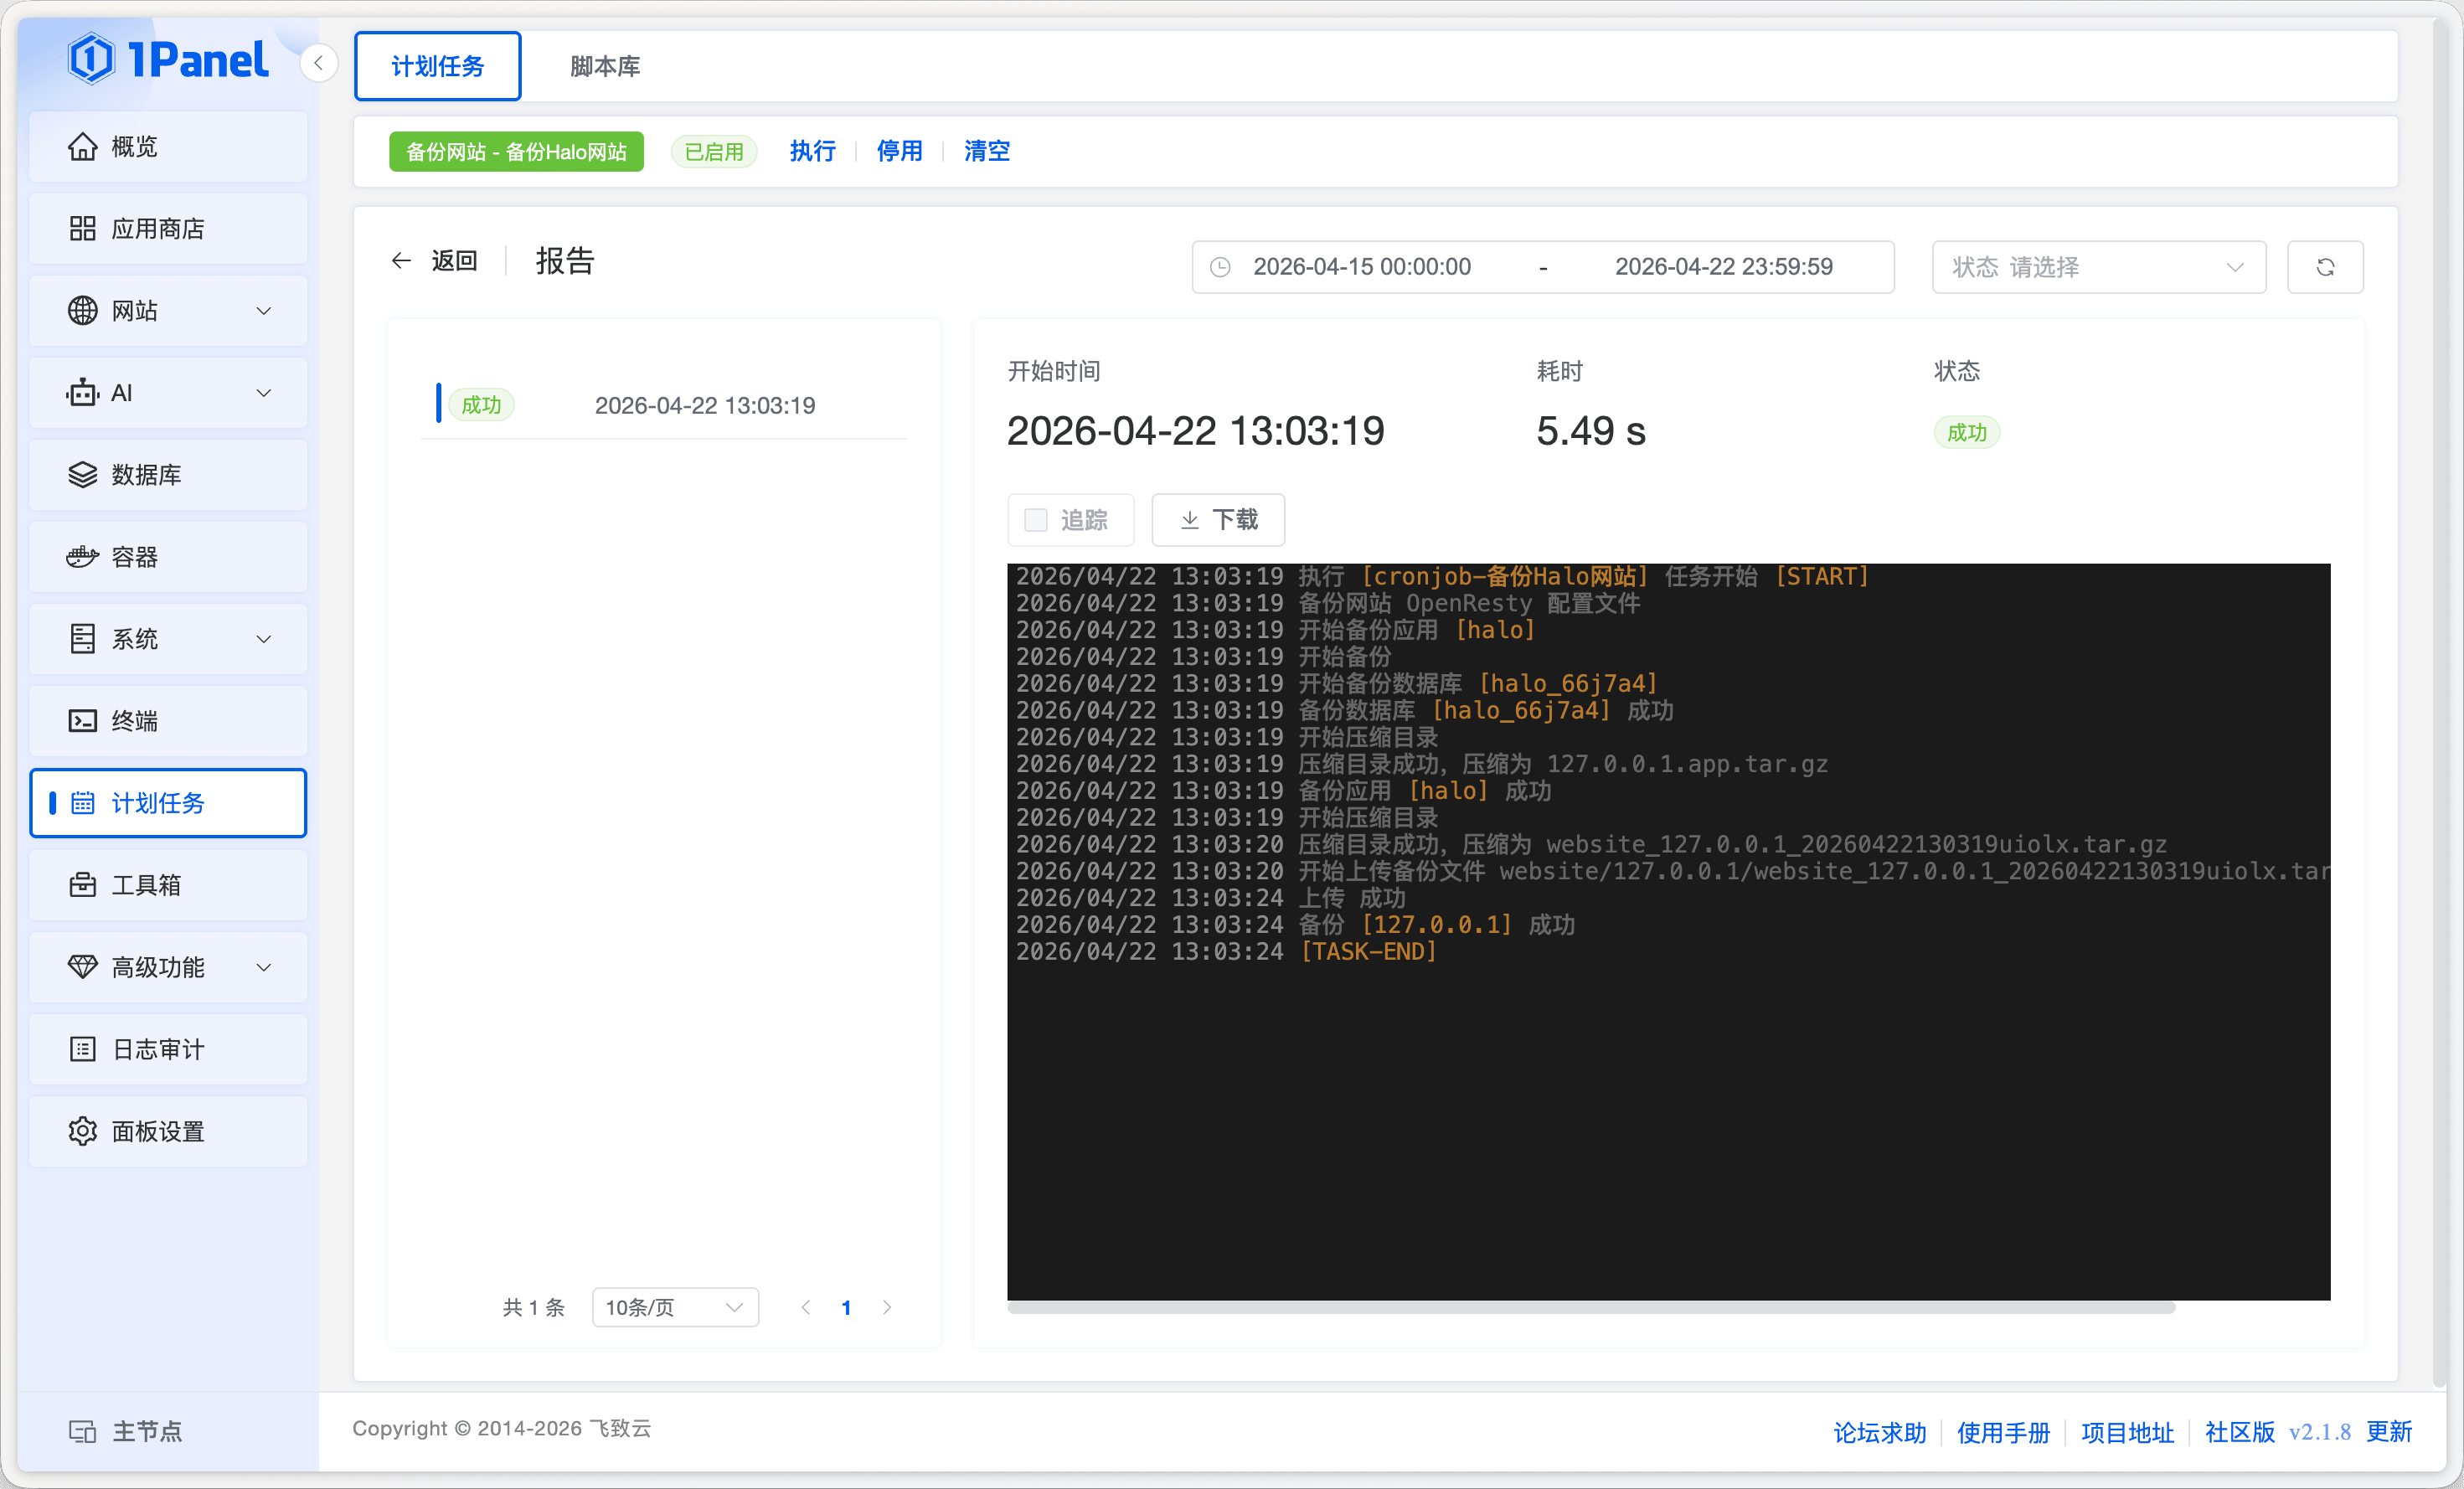Click the log's horizontal scrollbar

point(1590,1308)
